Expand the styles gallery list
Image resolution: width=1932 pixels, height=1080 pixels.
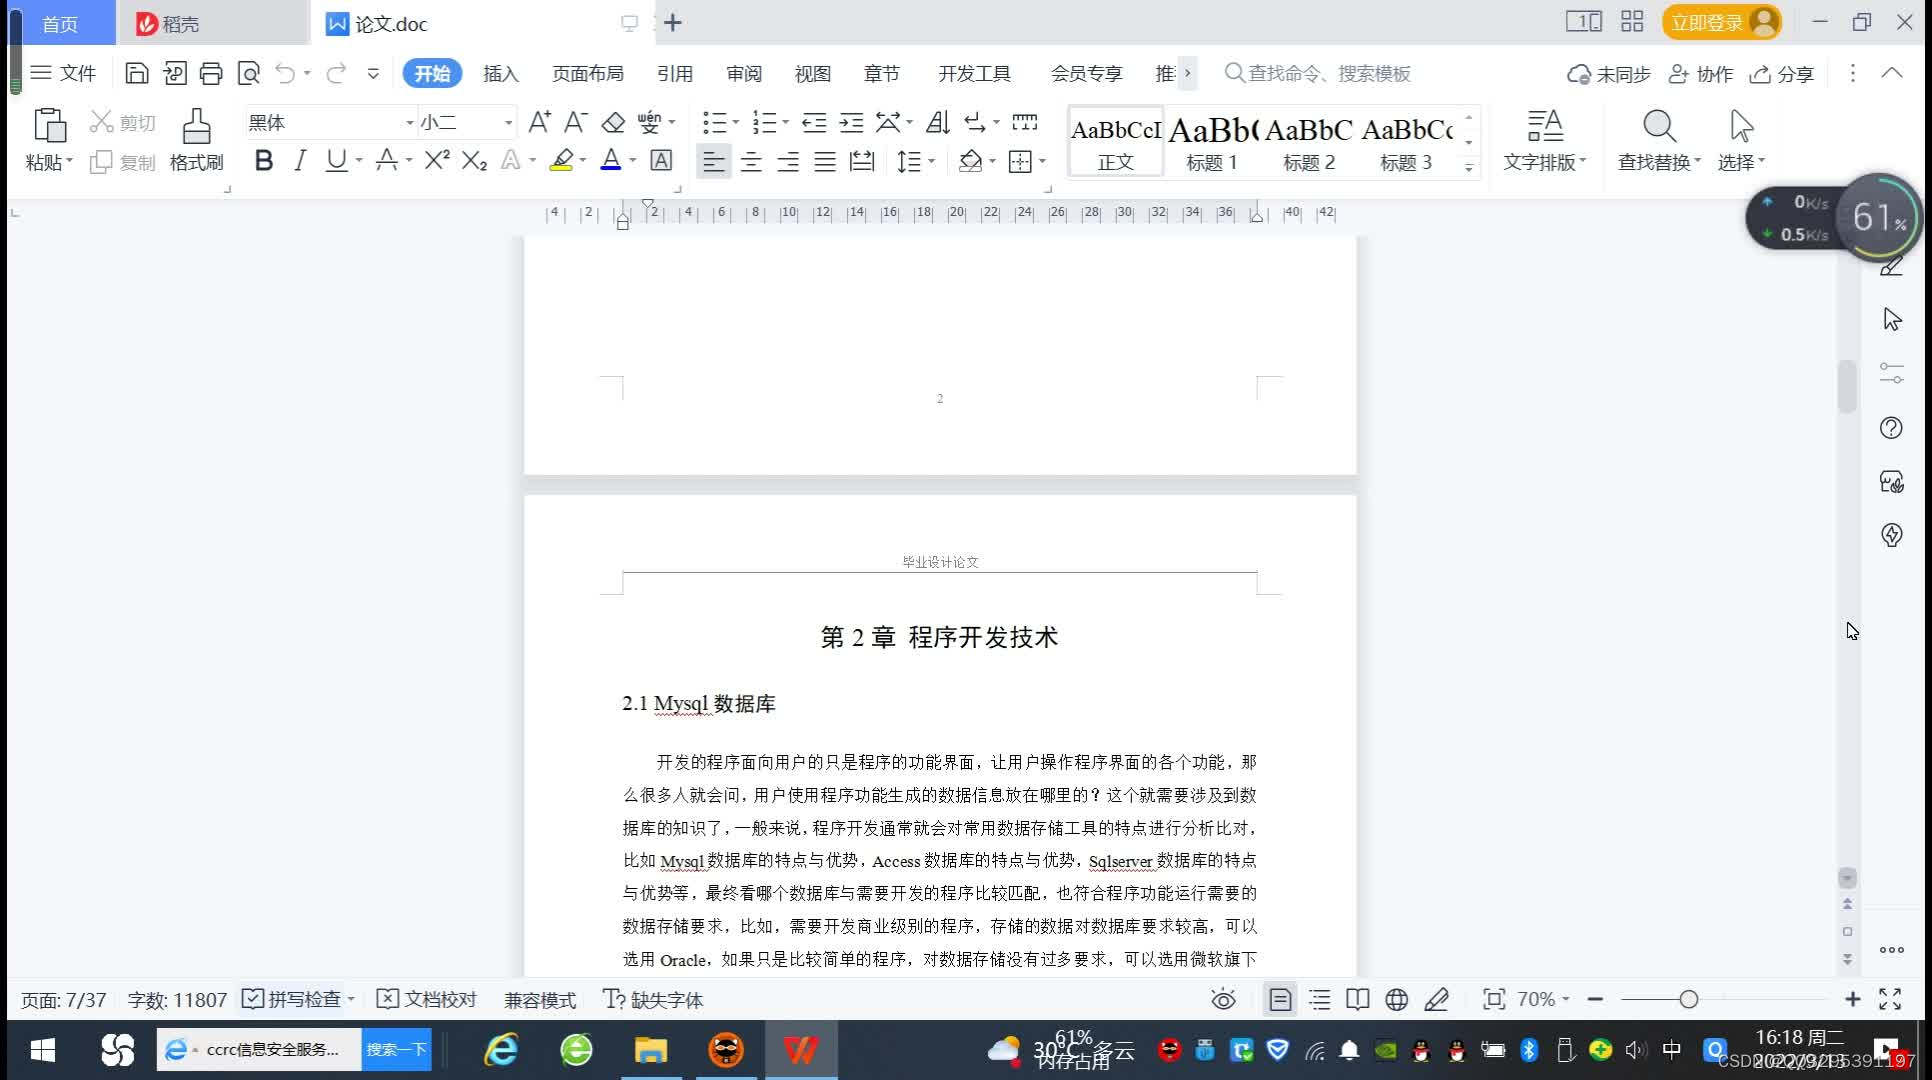pyautogui.click(x=1469, y=167)
